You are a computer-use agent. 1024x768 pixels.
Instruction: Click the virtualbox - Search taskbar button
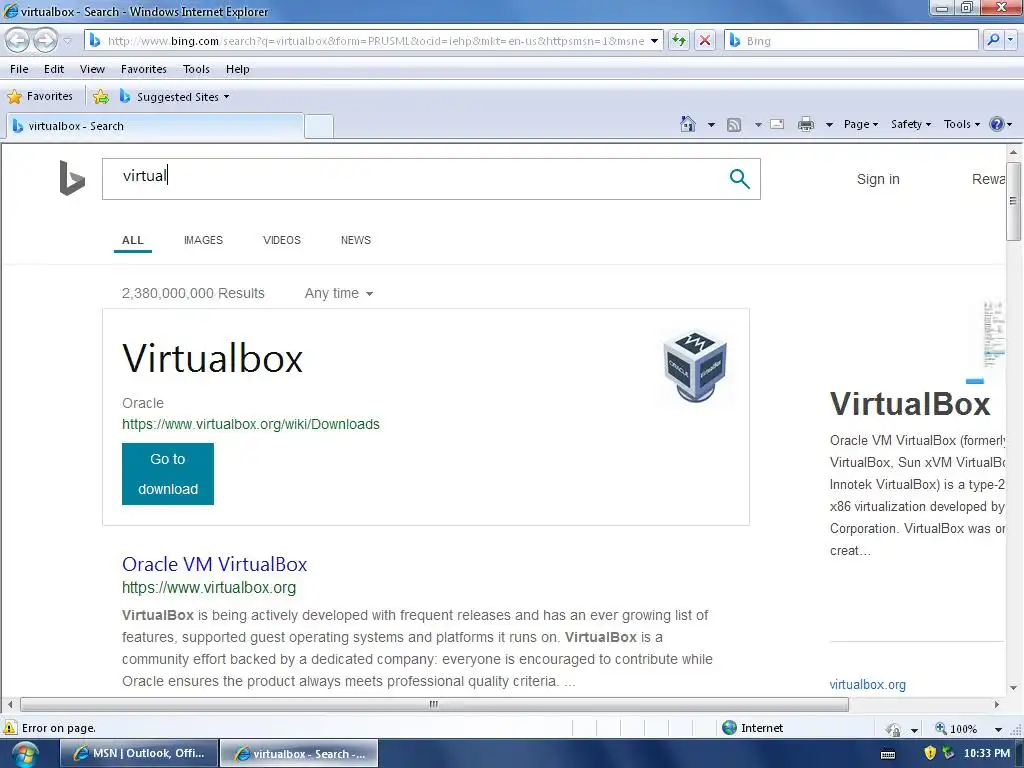pyautogui.click(x=299, y=754)
